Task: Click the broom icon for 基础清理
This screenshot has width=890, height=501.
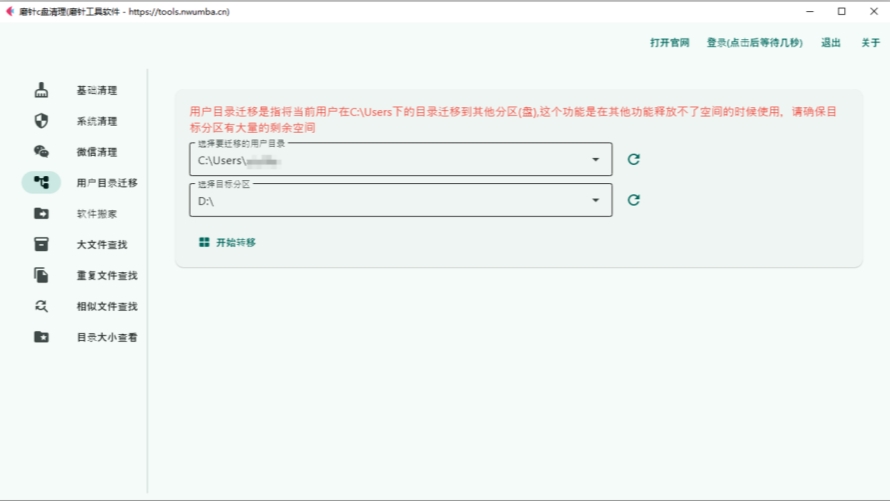Action: click(41, 90)
